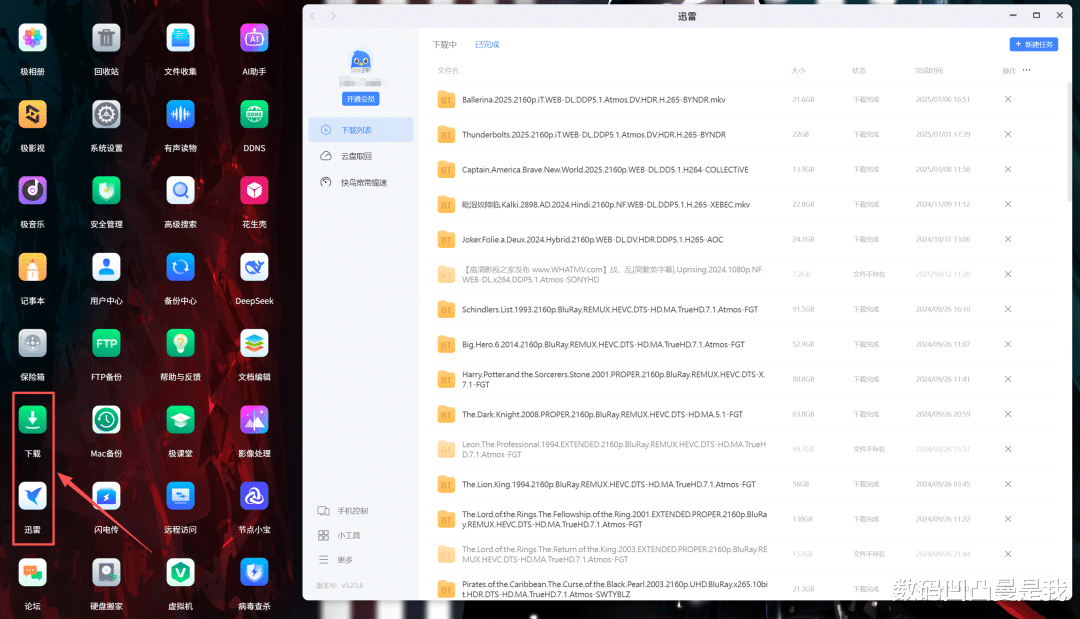This screenshot has height=619, width=1080.
Task: Remove the Thunderbolts.2025 download entry
Action: [1008, 134]
